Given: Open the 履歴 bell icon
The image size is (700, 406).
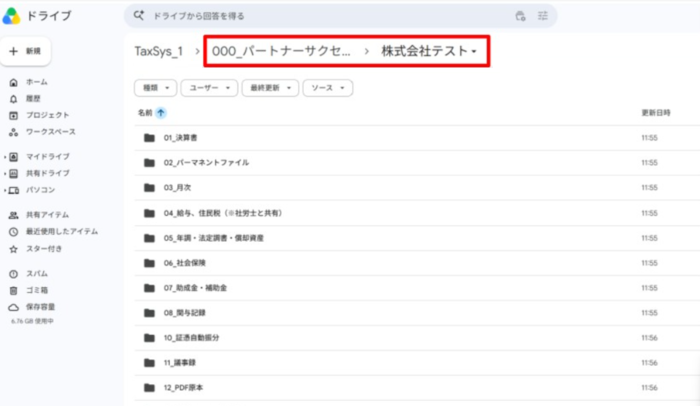Looking at the screenshot, I should [x=13, y=99].
